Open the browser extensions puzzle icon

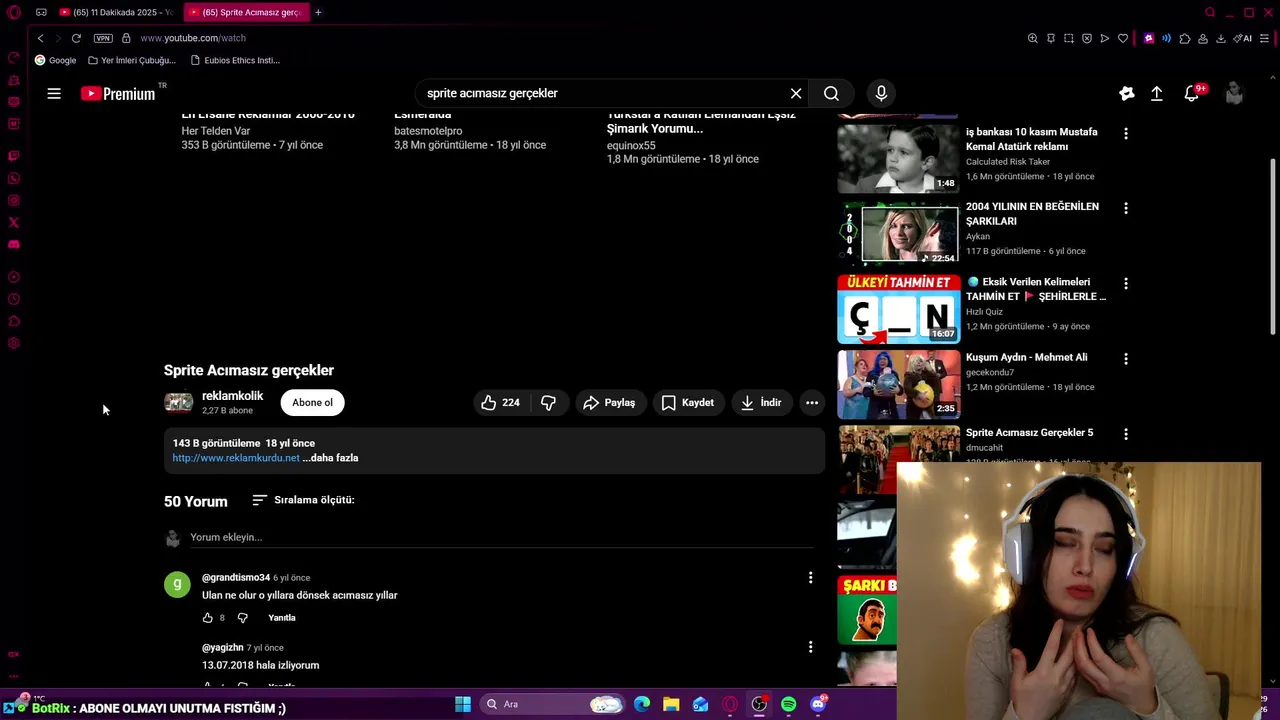click(1185, 38)
